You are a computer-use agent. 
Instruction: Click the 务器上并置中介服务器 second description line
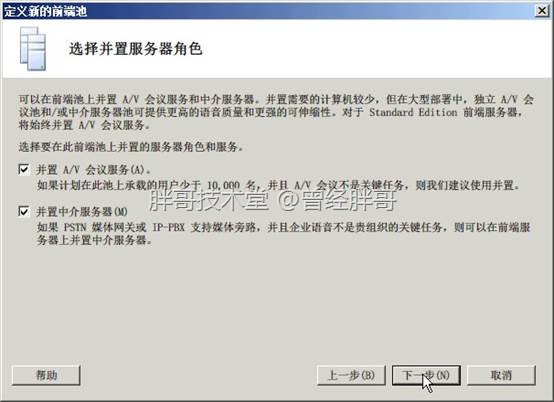(x=95, y=241)
